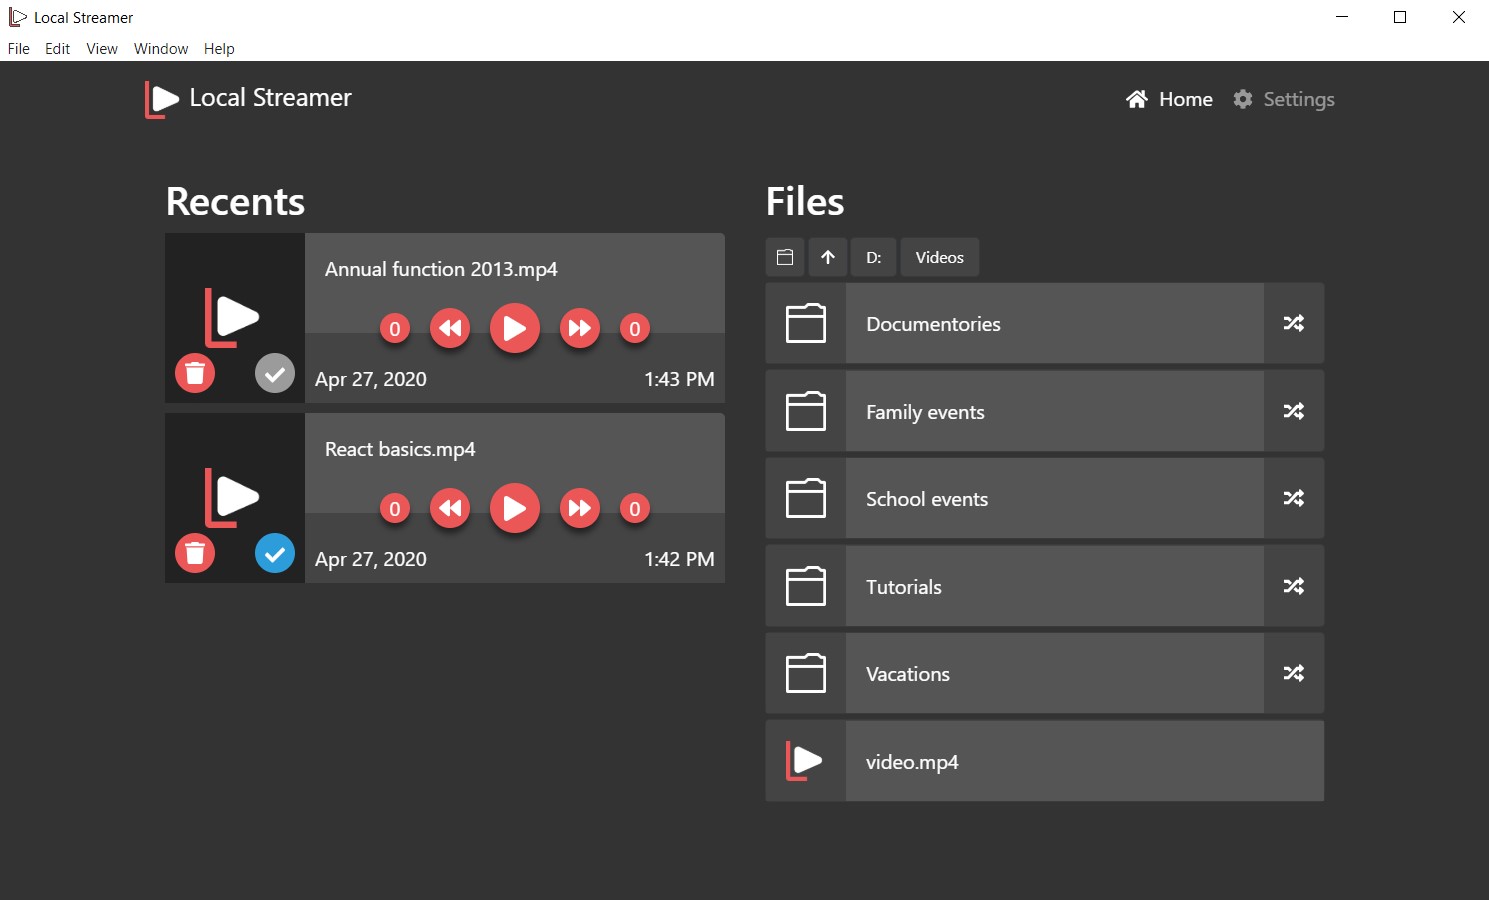Go to Home page
1489x900 pixels.
pos(1169,99)
